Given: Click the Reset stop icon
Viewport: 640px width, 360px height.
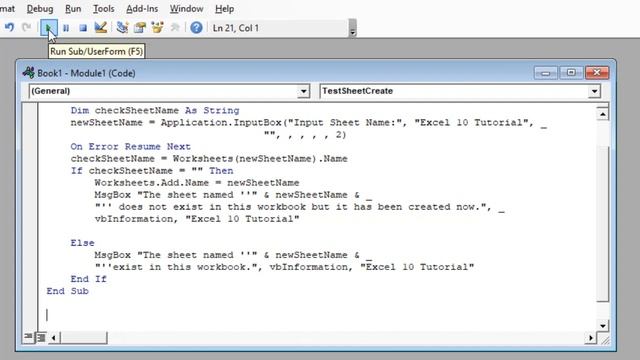Looking at the screenshot, I should click(x=83, y=28).
